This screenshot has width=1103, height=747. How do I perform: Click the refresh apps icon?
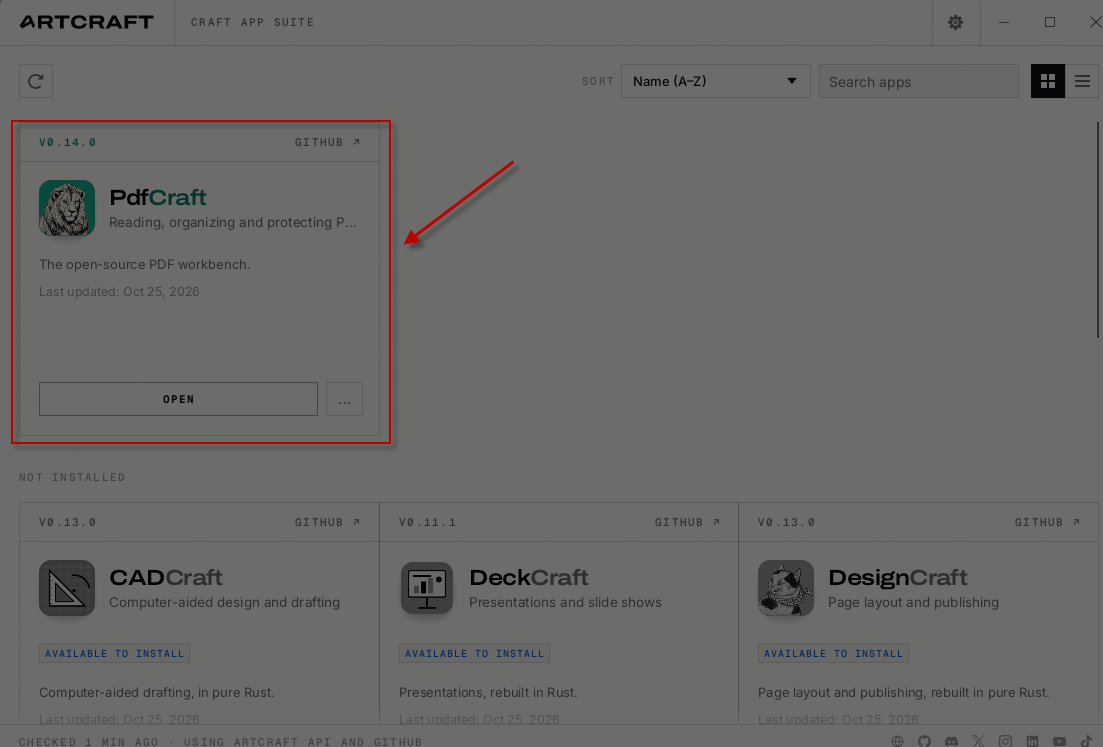pos(36,82)
